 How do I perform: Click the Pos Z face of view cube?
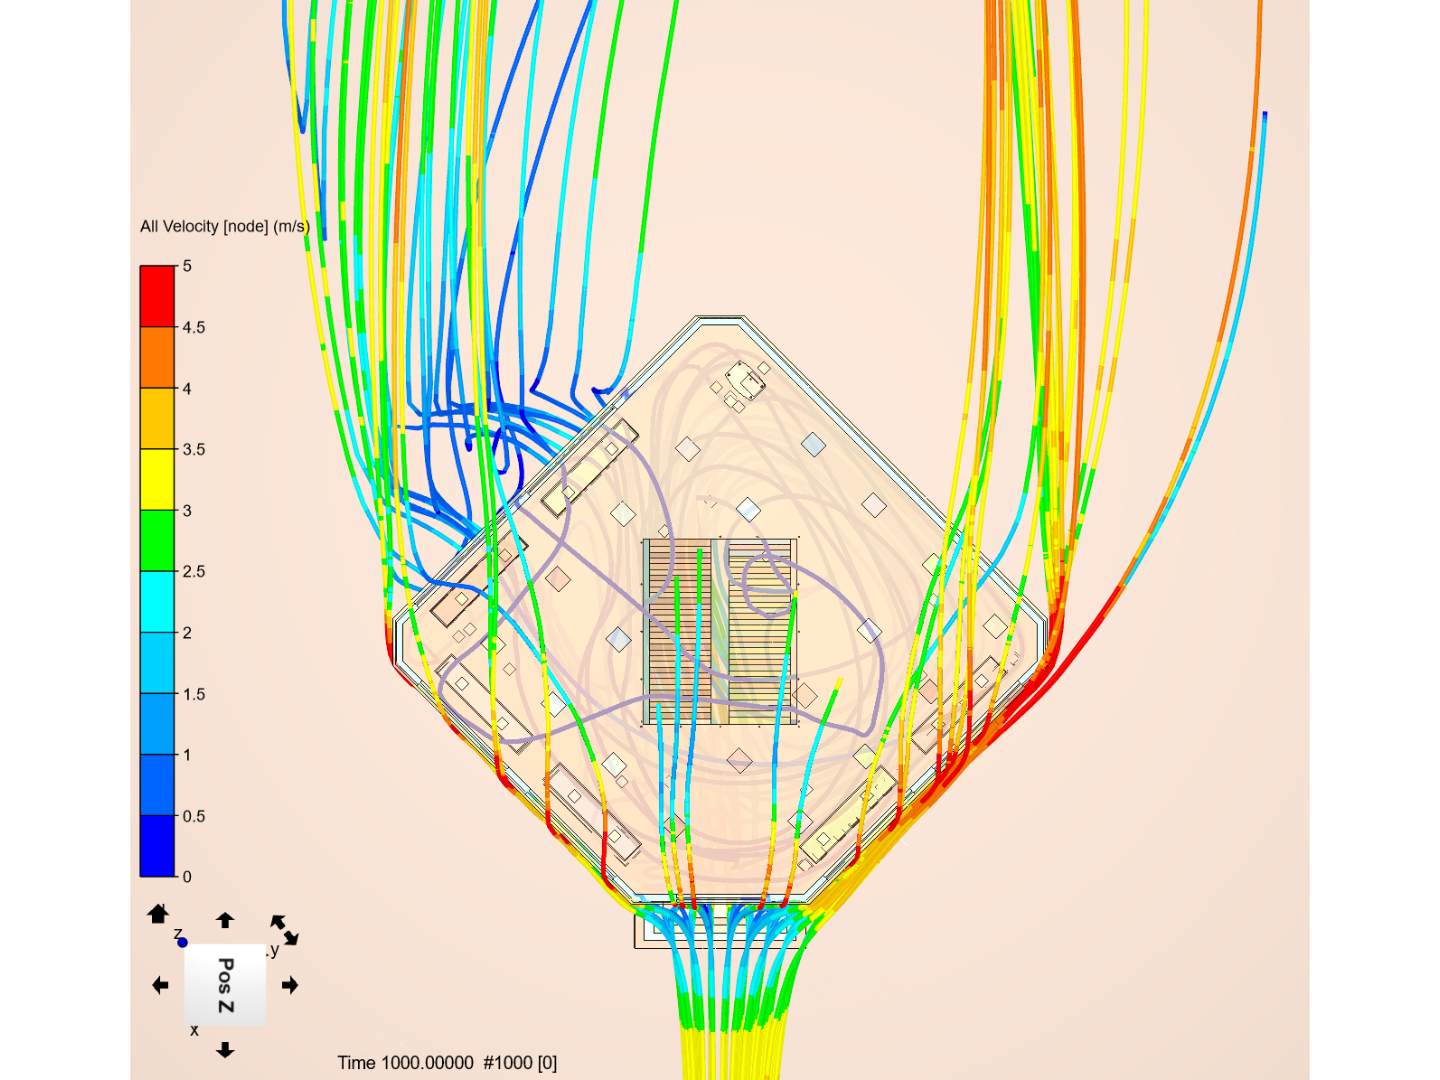pyautogui.click(x=225, y=985)
